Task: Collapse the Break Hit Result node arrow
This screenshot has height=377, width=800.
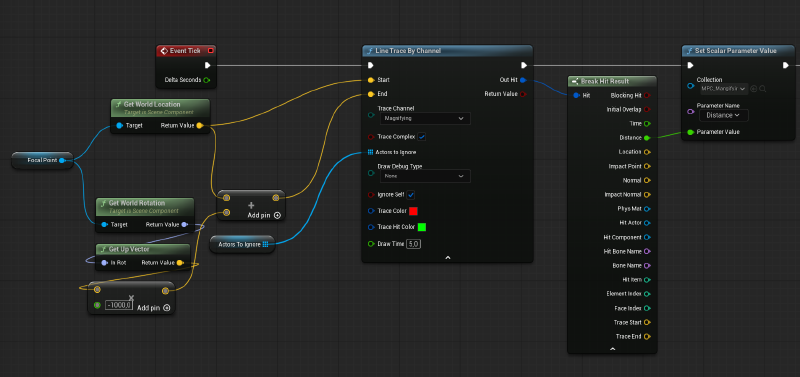Action: pos(612,349)
